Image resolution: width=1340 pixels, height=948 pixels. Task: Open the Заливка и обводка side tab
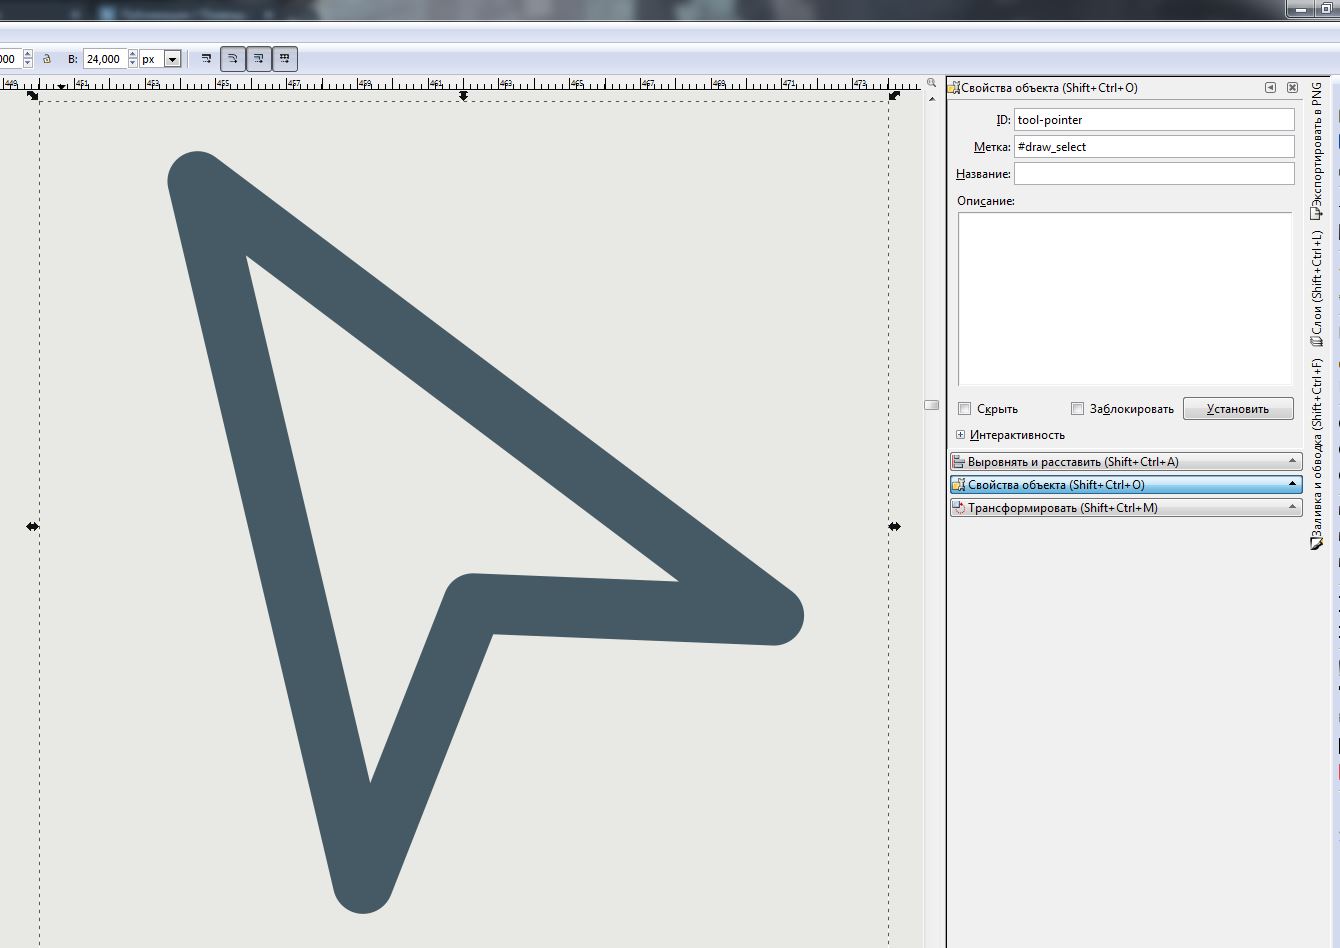point(1317,454)
